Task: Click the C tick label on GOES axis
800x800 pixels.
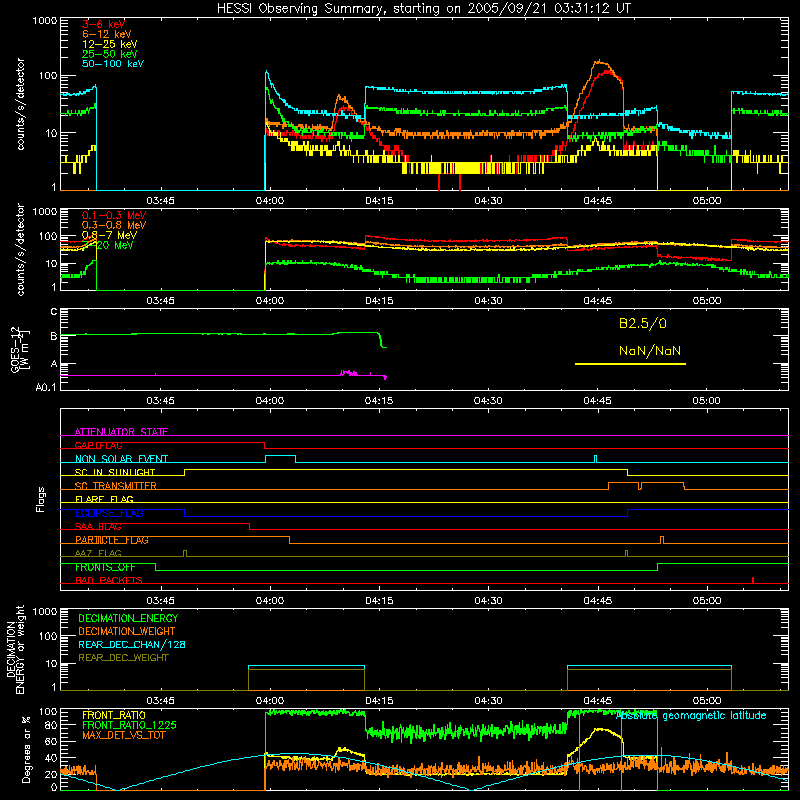Action: [54, 312]
